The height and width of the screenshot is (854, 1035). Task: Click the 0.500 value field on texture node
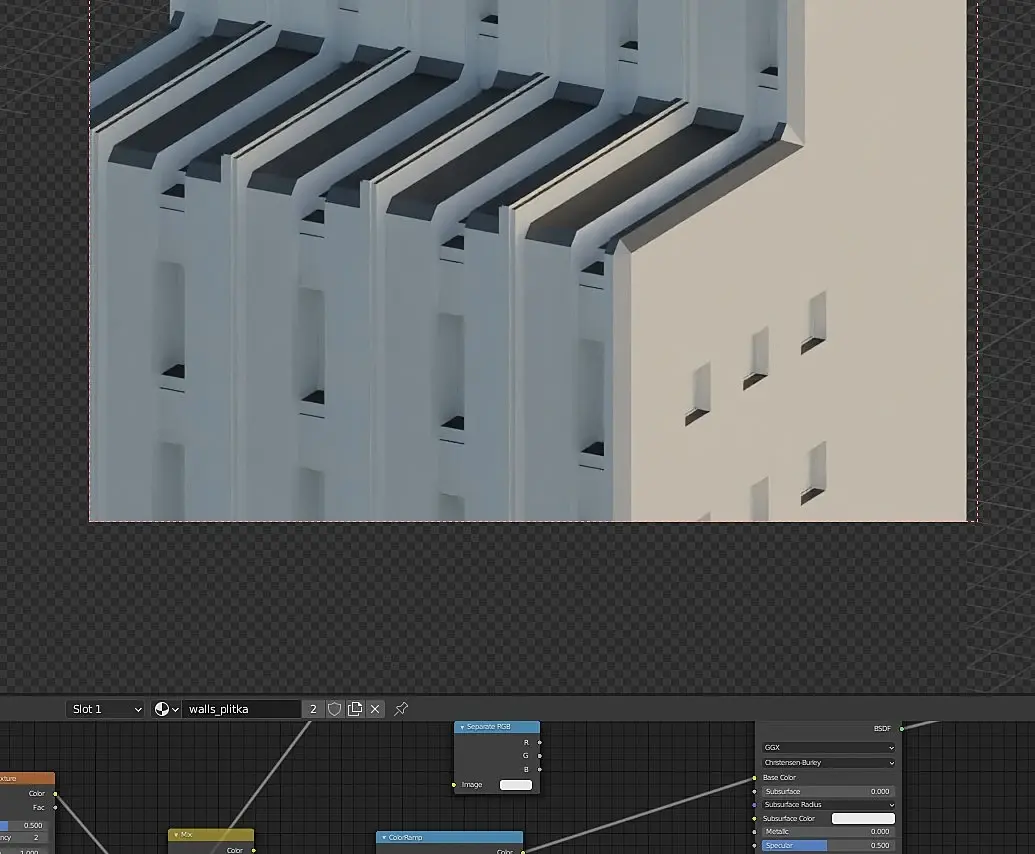coord(22,825)
